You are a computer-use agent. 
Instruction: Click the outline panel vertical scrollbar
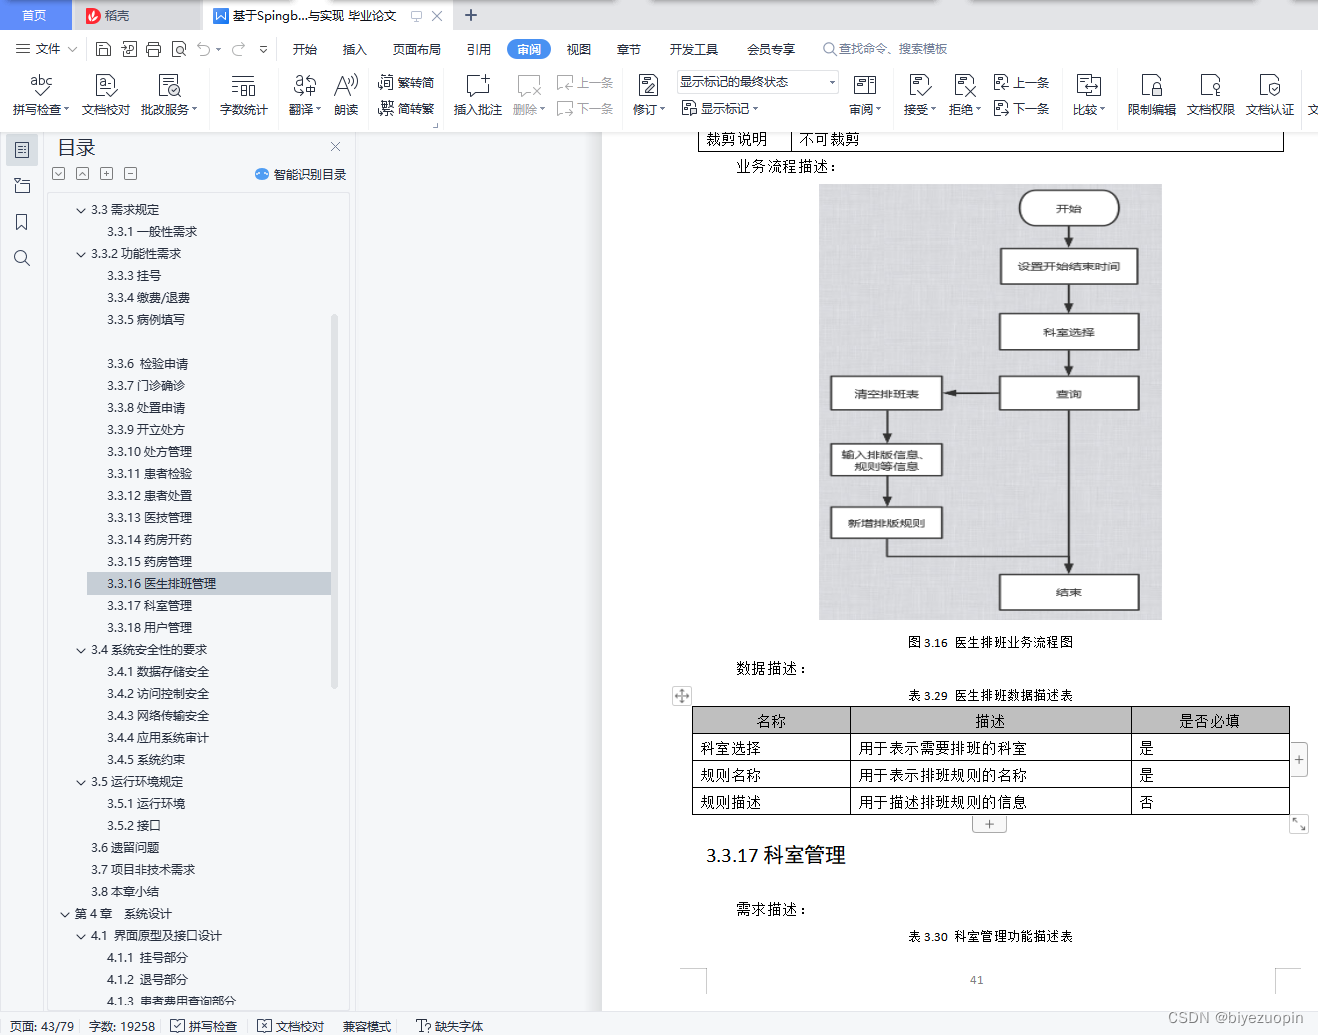point(334,500)
